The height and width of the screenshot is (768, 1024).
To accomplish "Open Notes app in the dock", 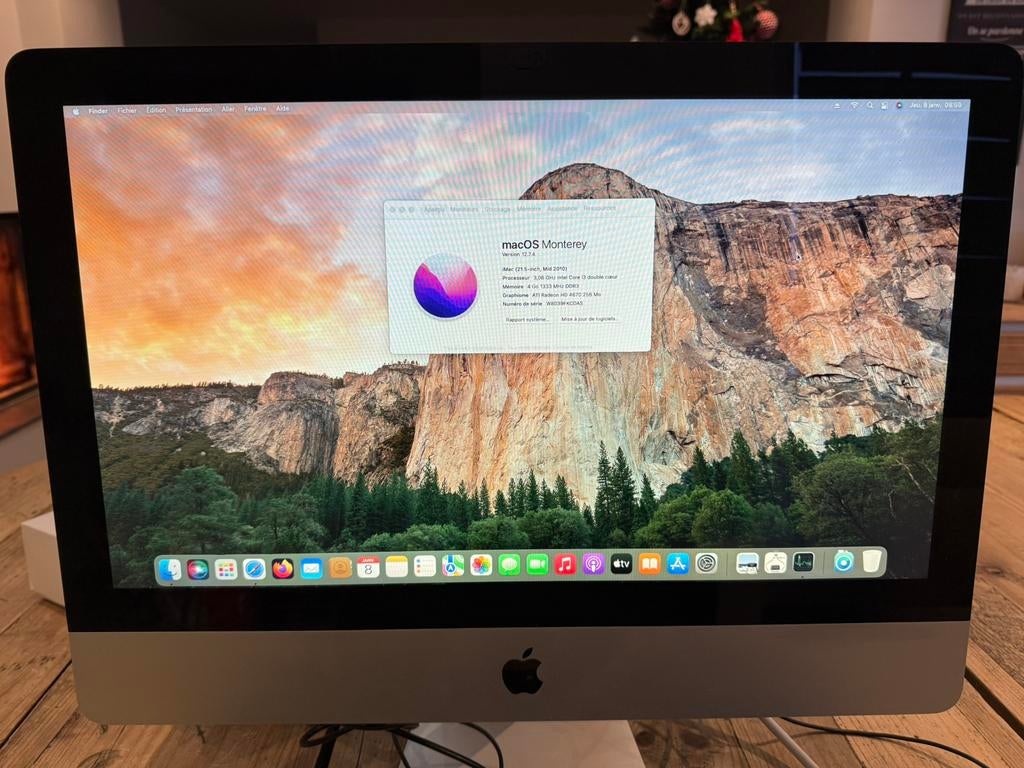I will (396, 566).
